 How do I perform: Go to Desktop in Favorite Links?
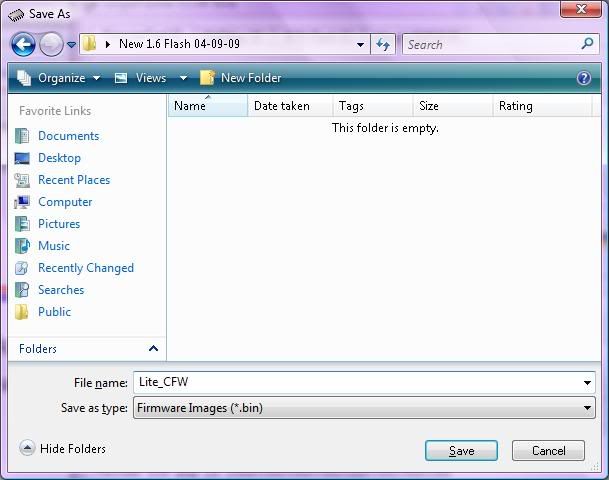[59, 158]
